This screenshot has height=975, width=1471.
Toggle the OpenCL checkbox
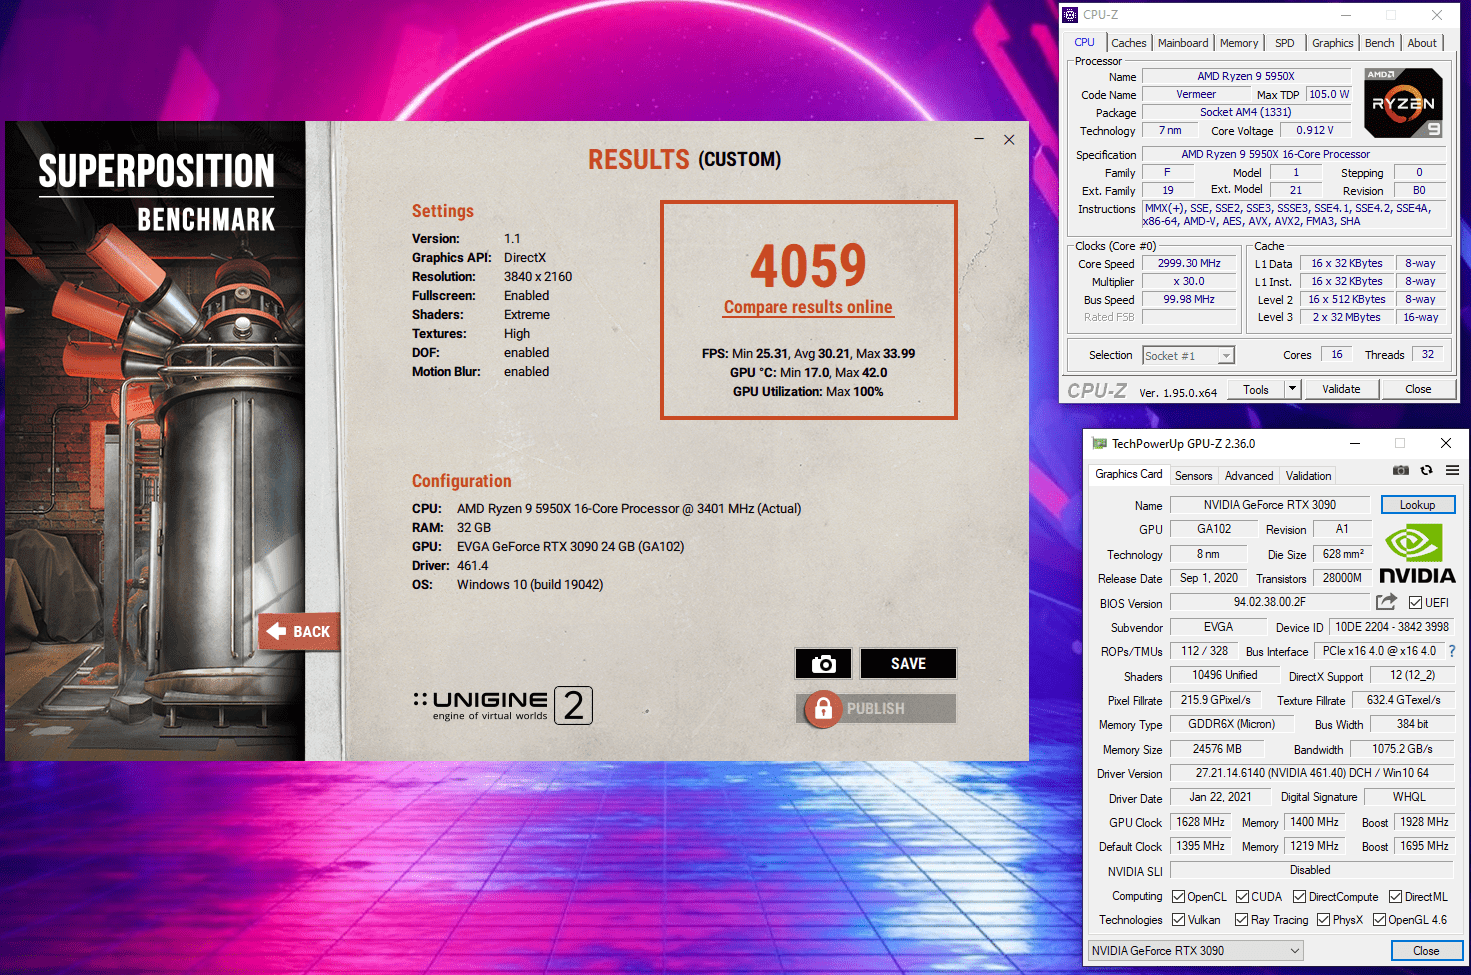[x=1178, y=897]
